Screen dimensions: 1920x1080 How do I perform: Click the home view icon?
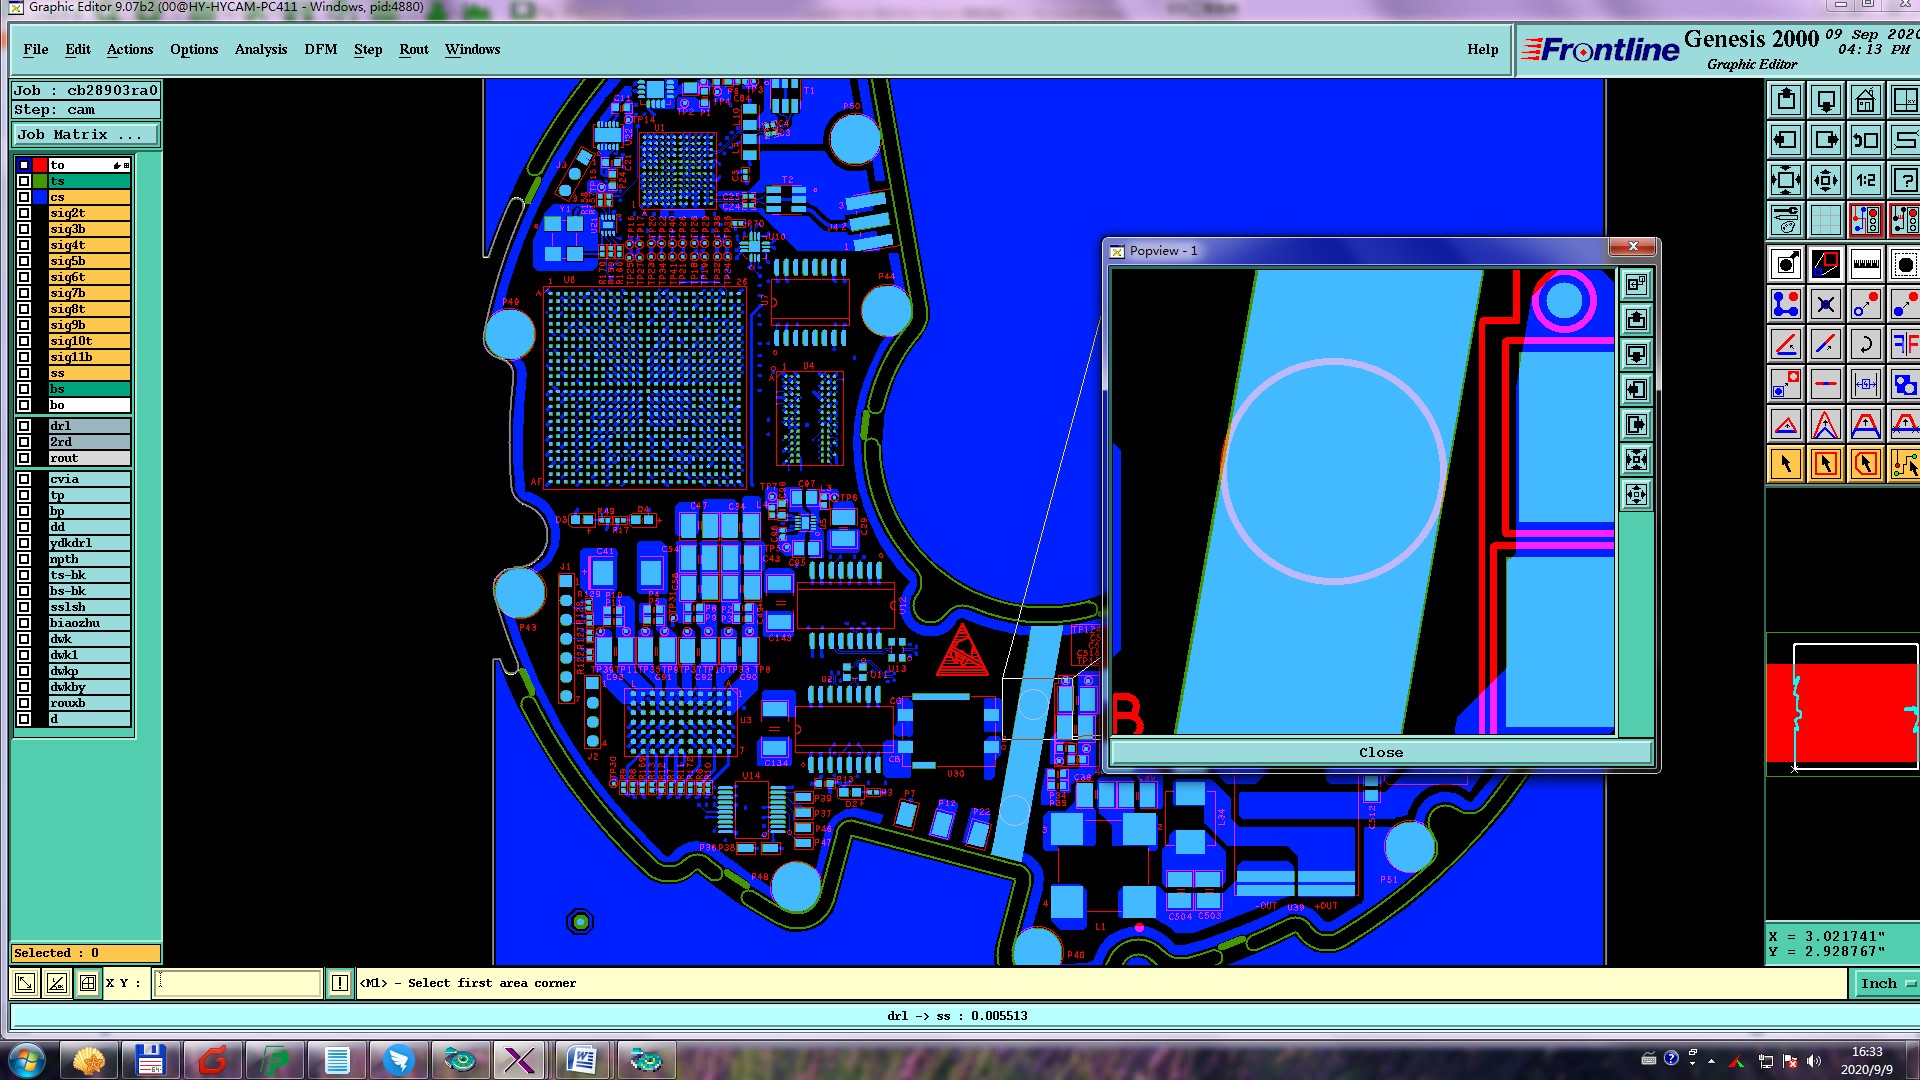pos(1865,101)
